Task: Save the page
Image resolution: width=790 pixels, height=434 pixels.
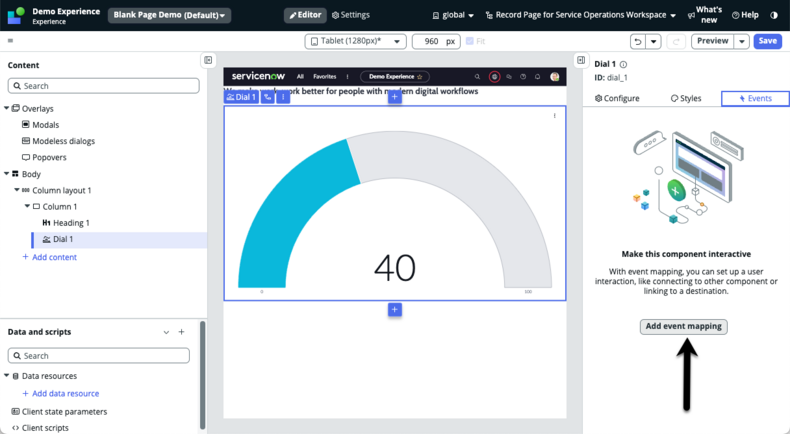Action: pos(767,41)
